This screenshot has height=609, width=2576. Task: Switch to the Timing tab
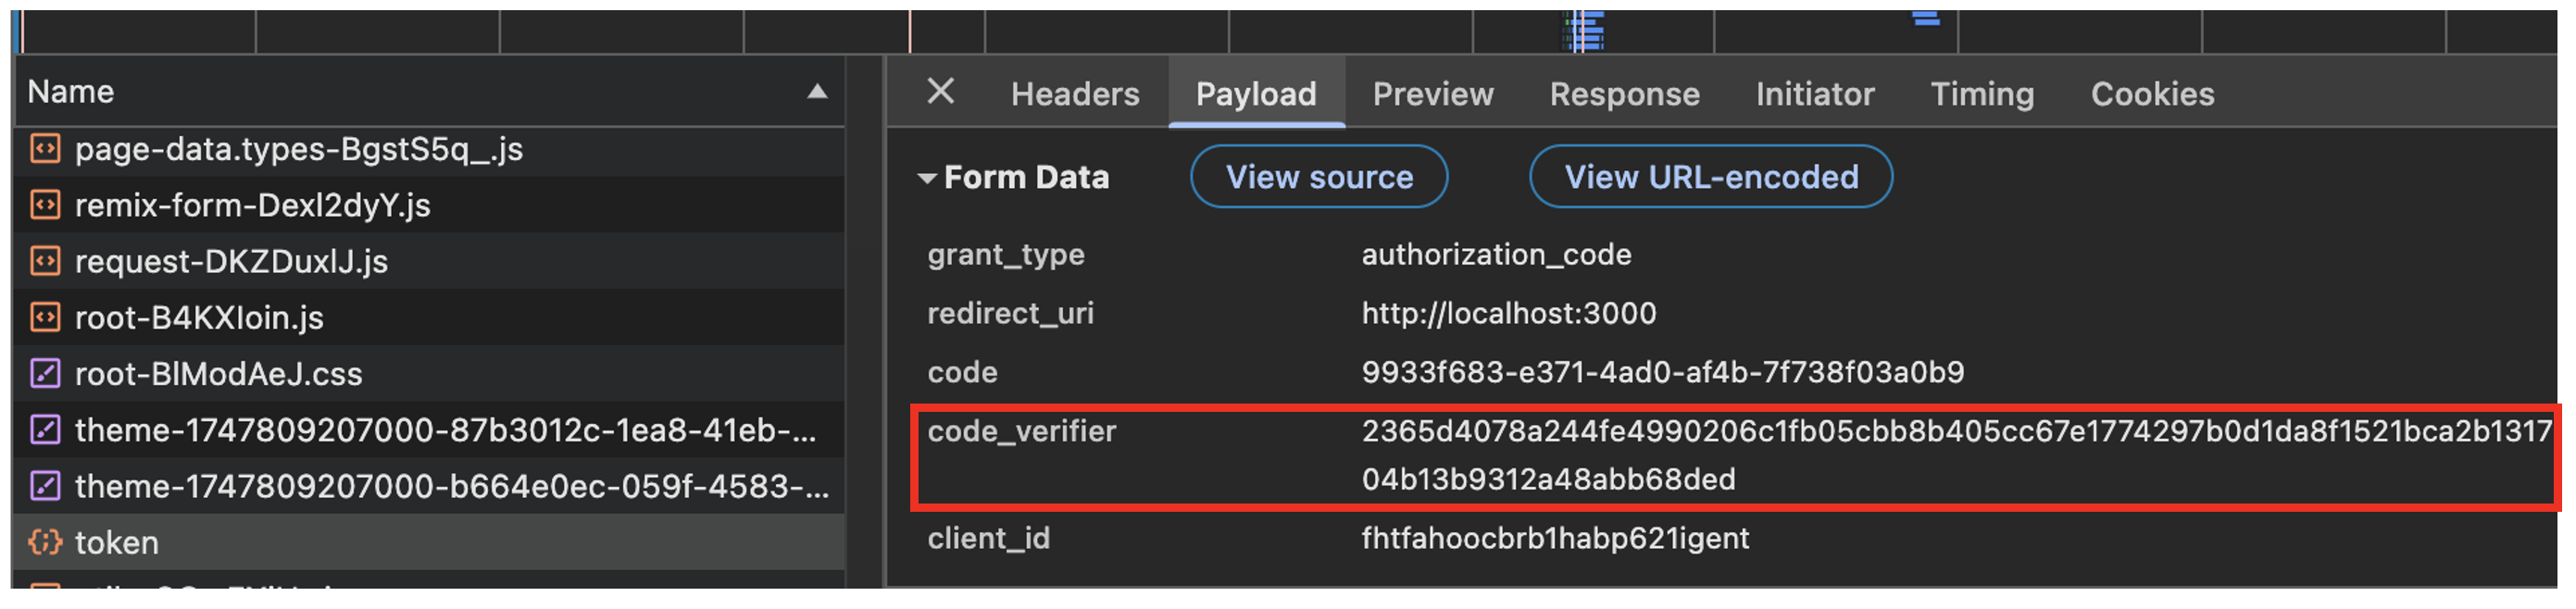coord(1981,94)
